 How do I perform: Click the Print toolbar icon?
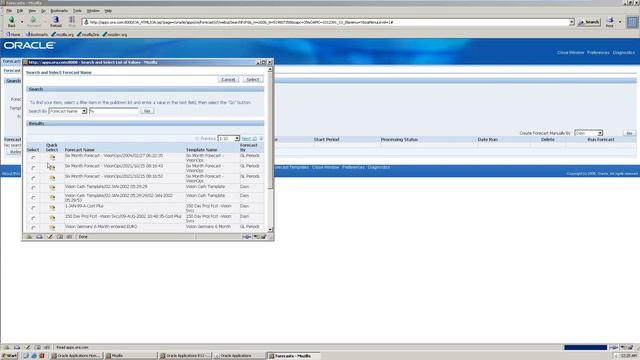[x=609, y=22]
